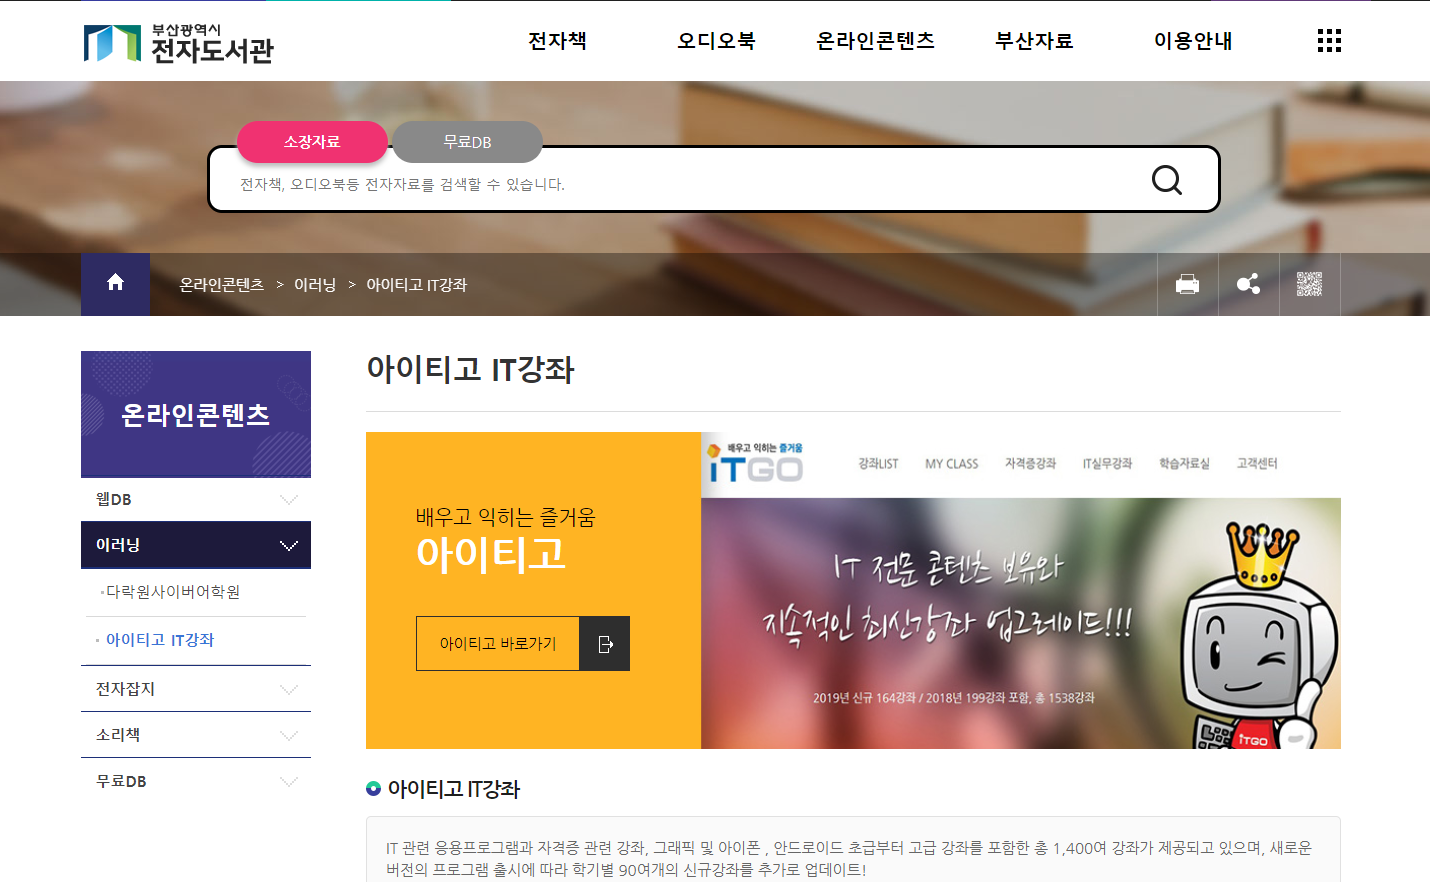Open the 온라인콘텐츠 top menu
1430x882 pixels.
click(875, 41)
